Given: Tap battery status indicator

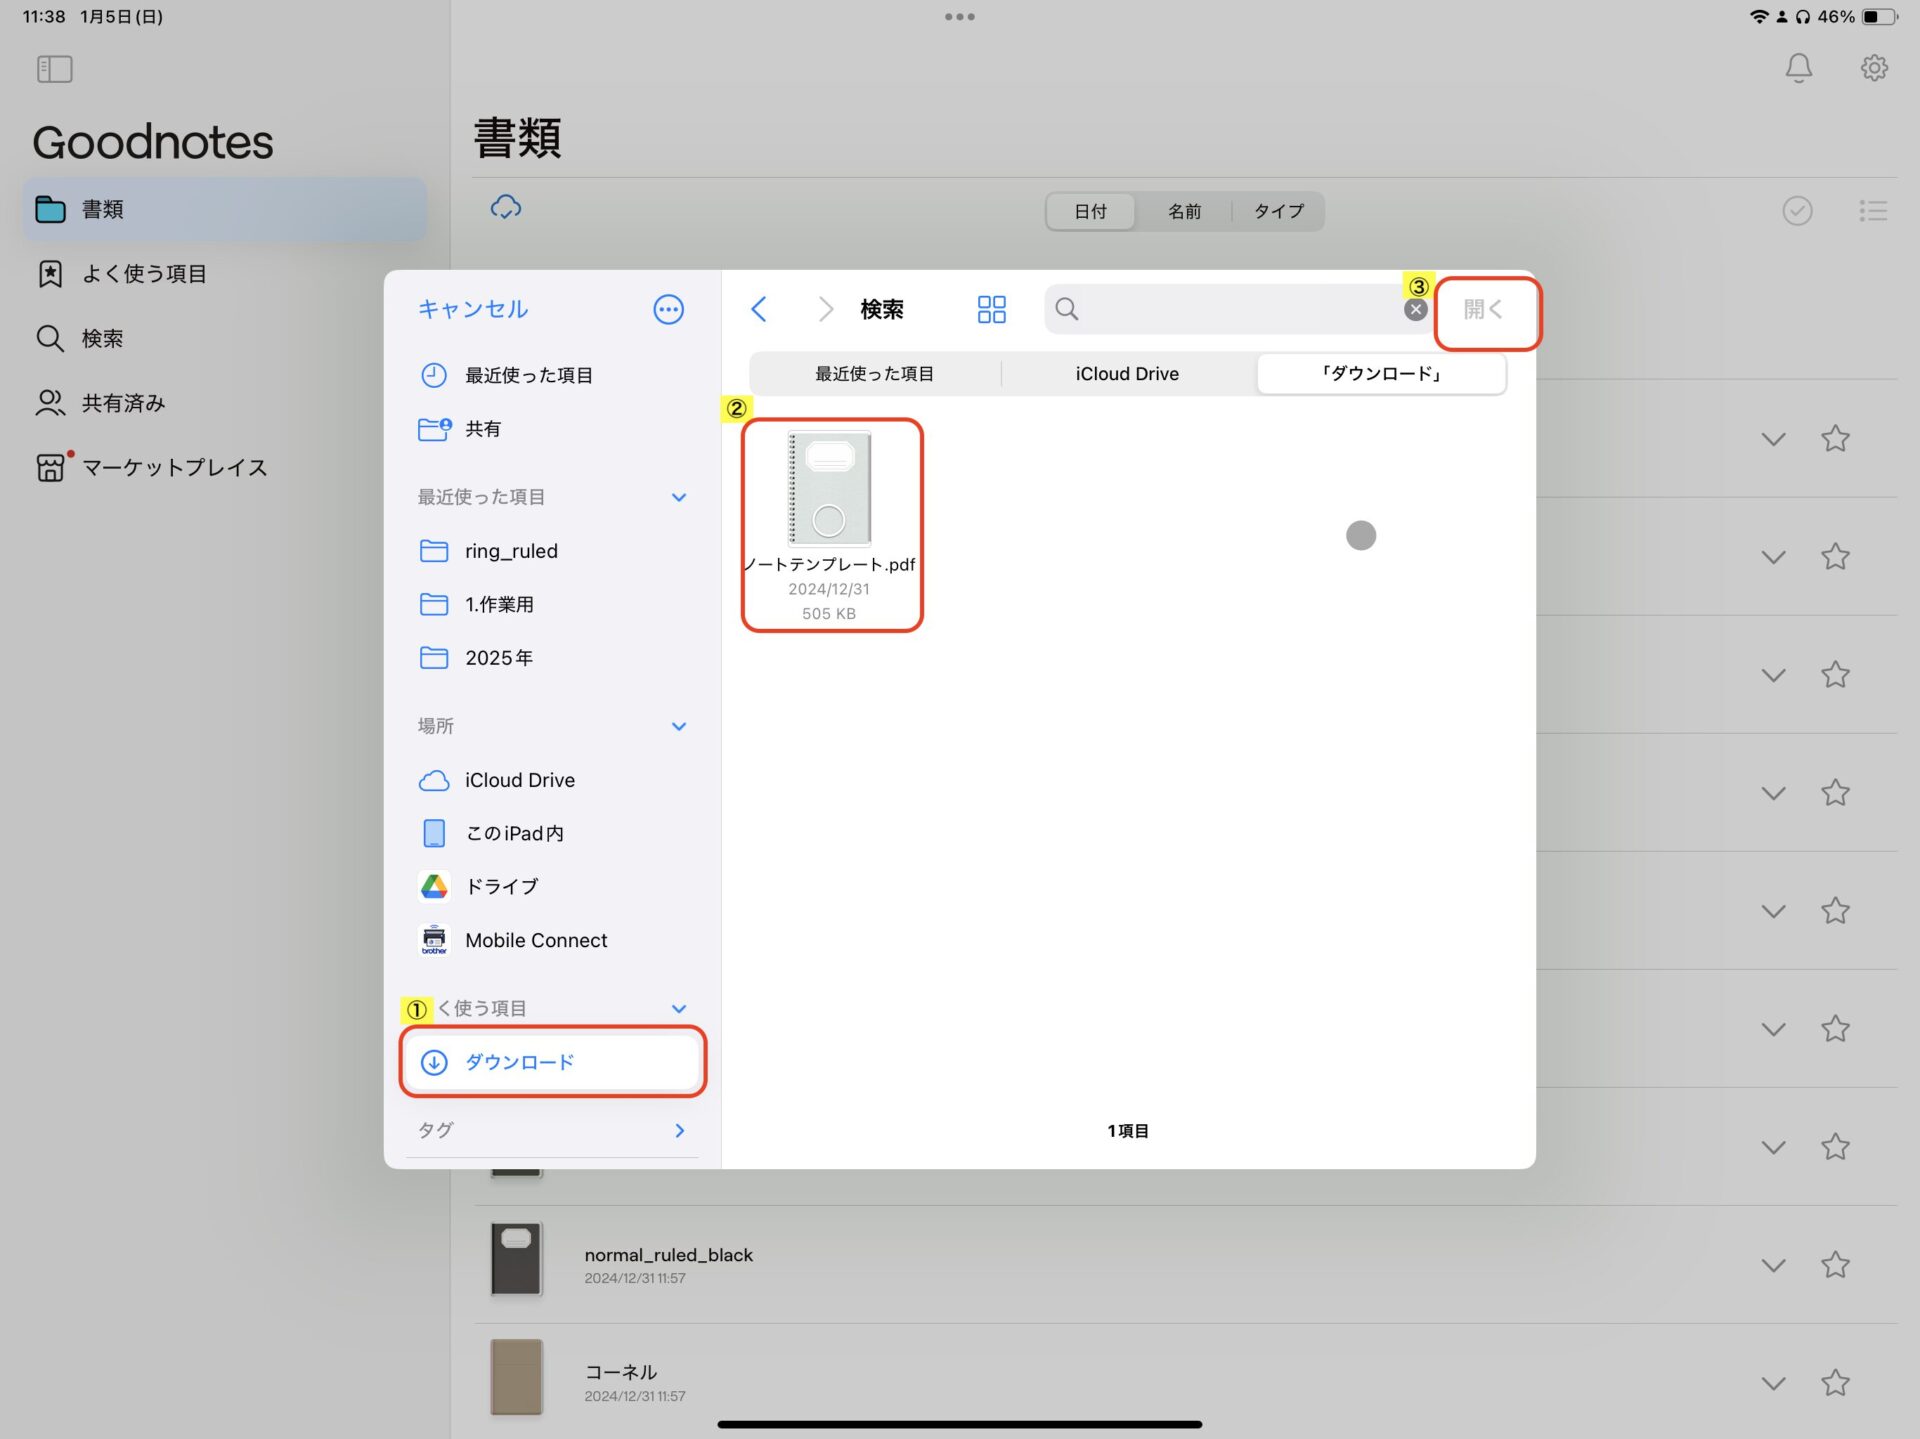Looking at the screenshot, I should tap(1880, 17).
